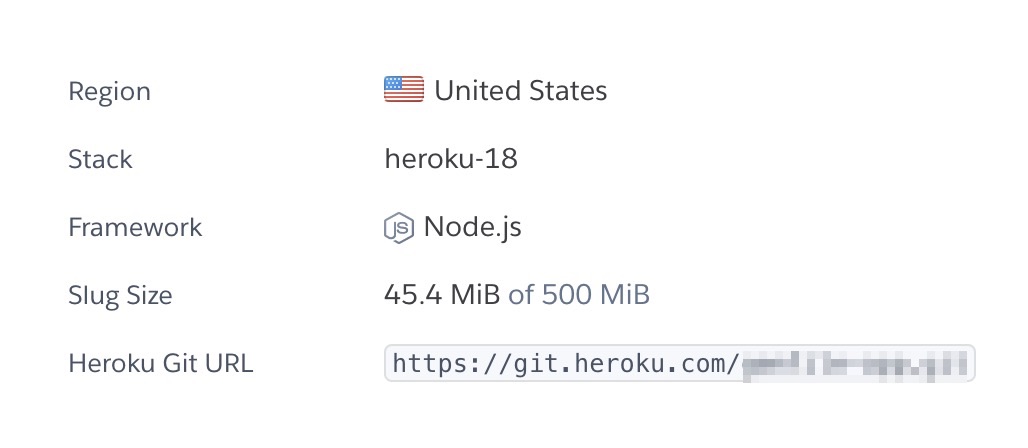
Task: Click the word 'States' beside the flag
Action: pos(567,91)
